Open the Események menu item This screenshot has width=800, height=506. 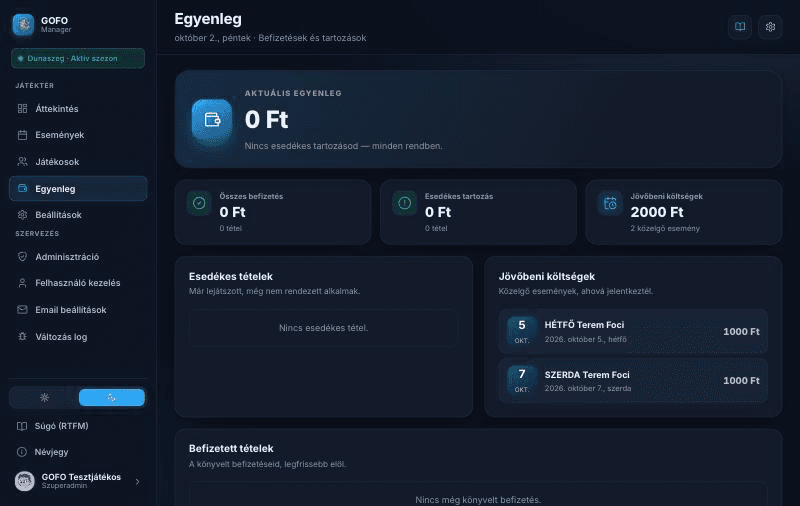coord(78,135)
